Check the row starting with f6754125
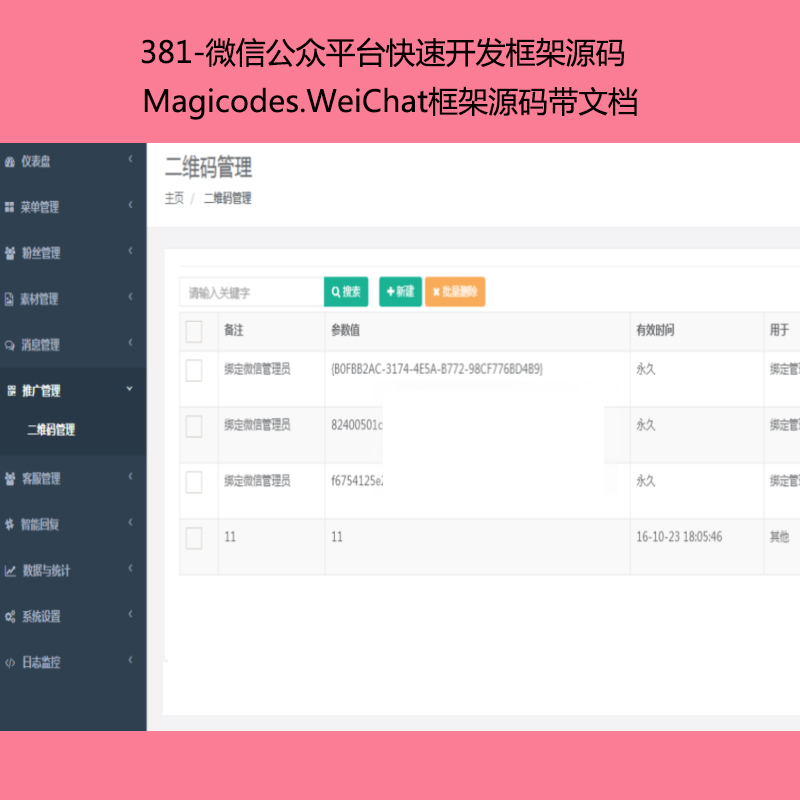800x800 pixels. pos(194,482)
